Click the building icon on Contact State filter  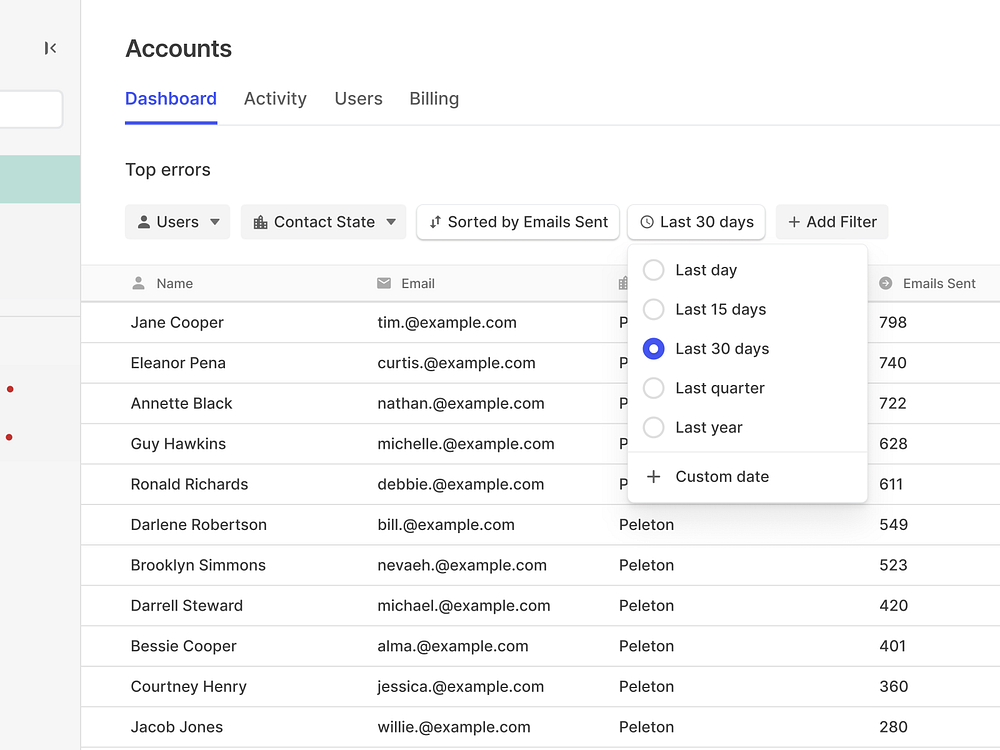point(260,222)
